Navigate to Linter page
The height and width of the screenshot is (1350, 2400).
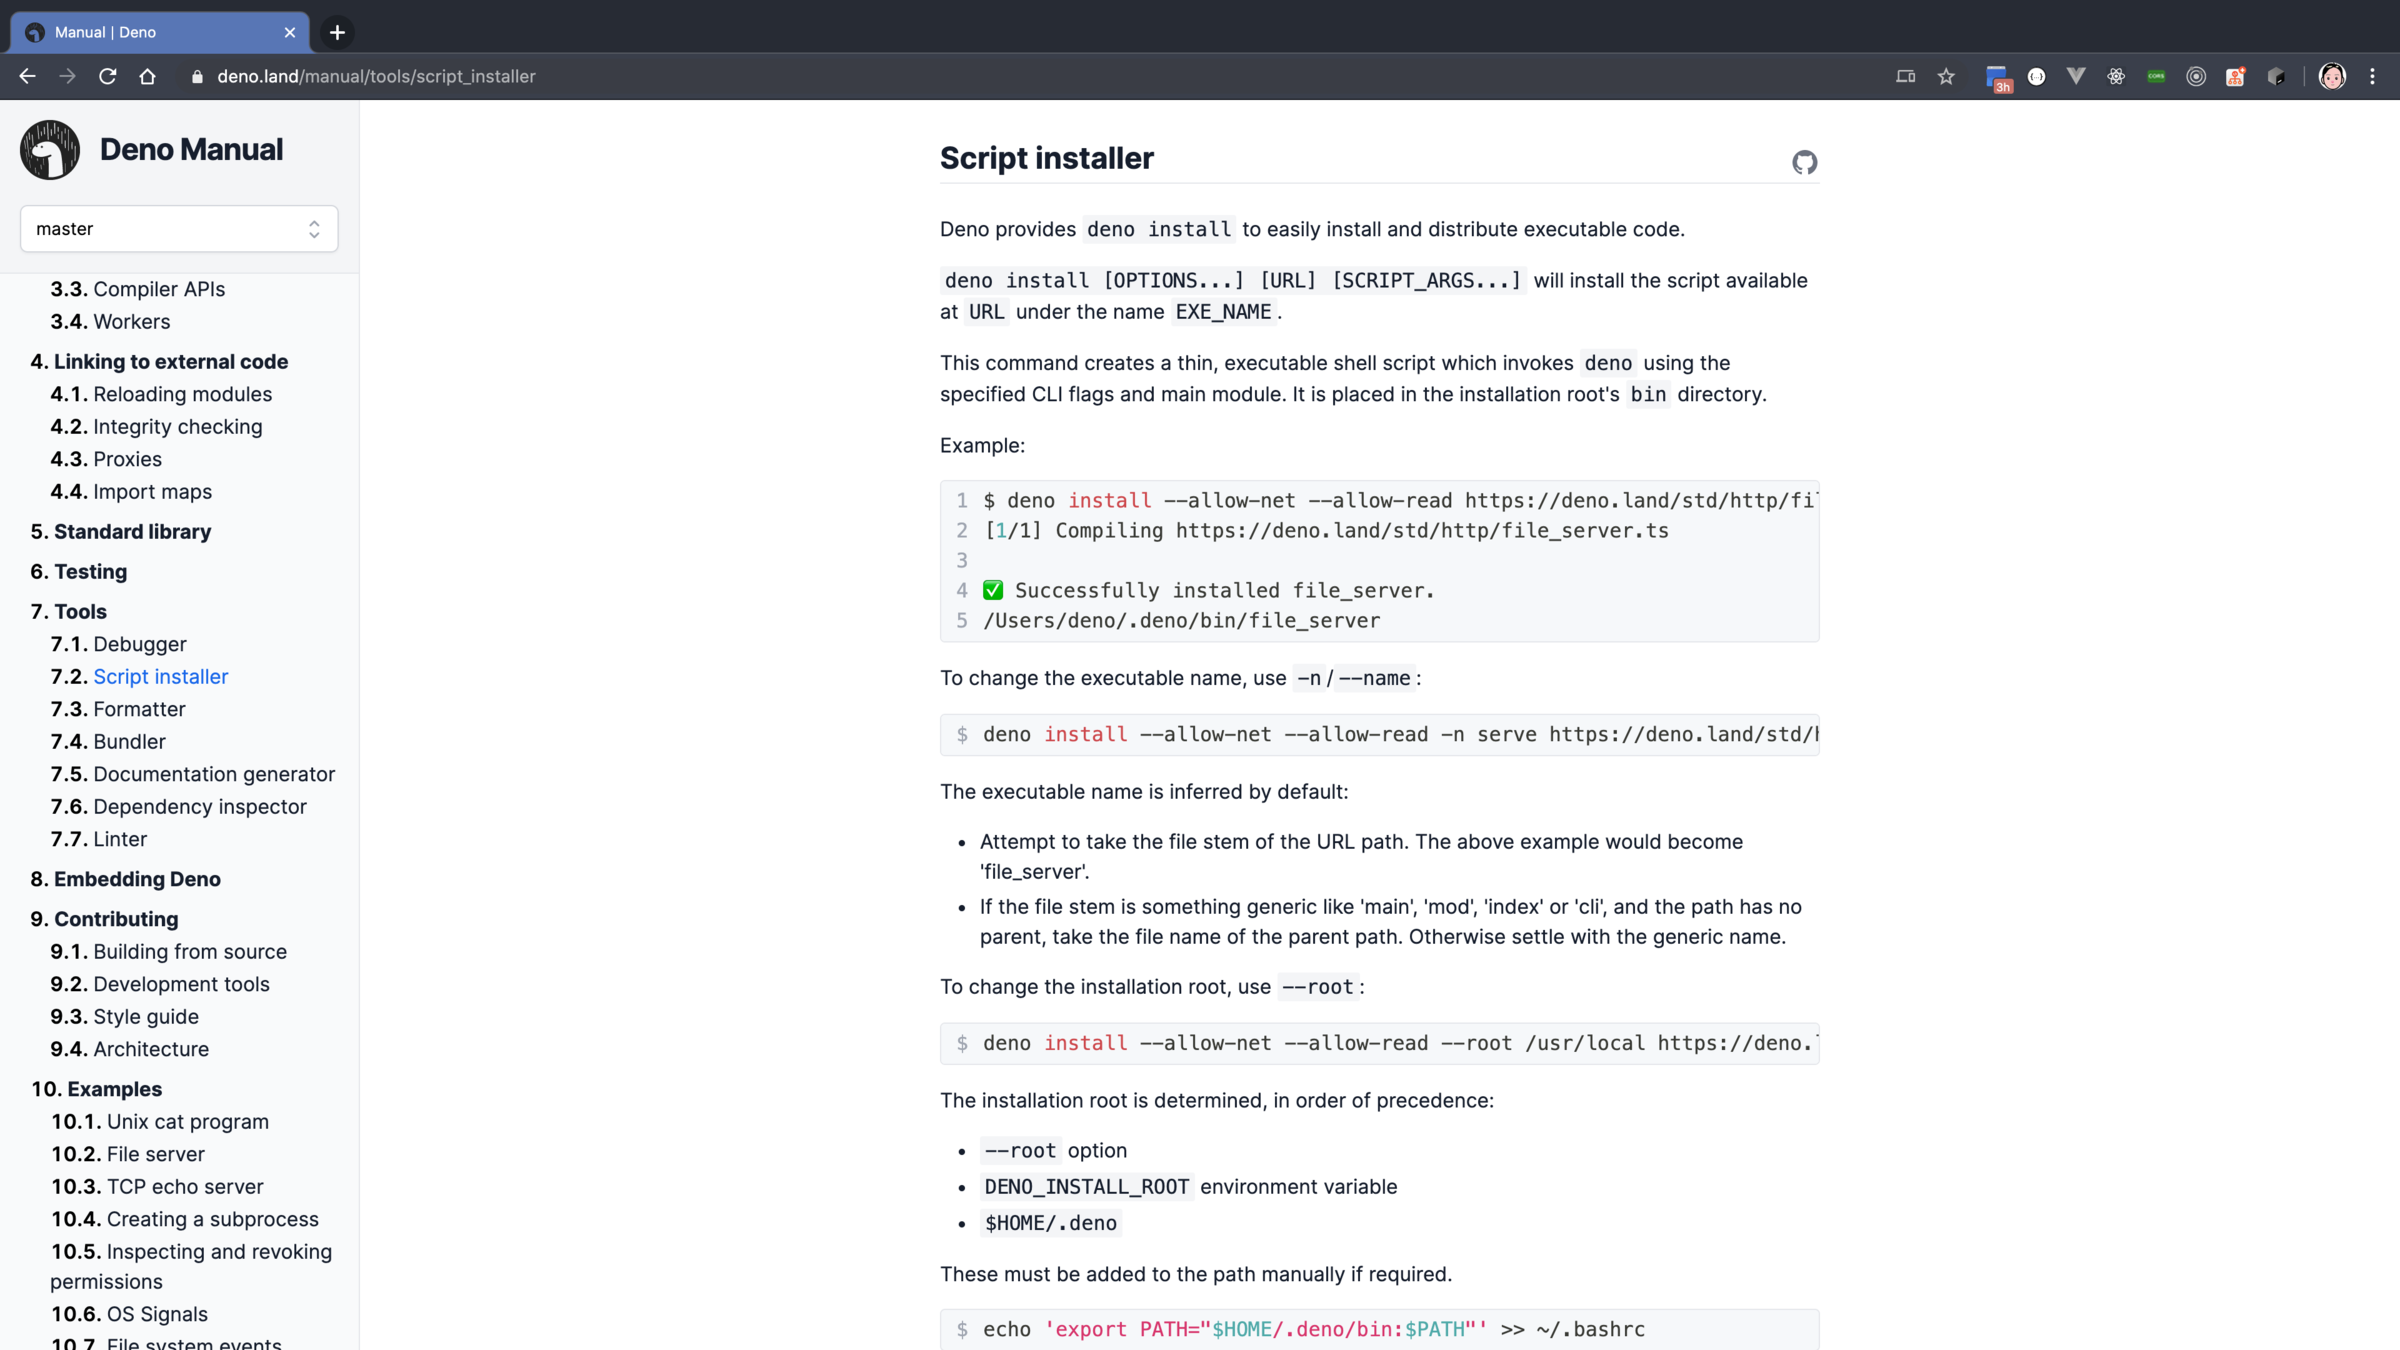[120, 839]
